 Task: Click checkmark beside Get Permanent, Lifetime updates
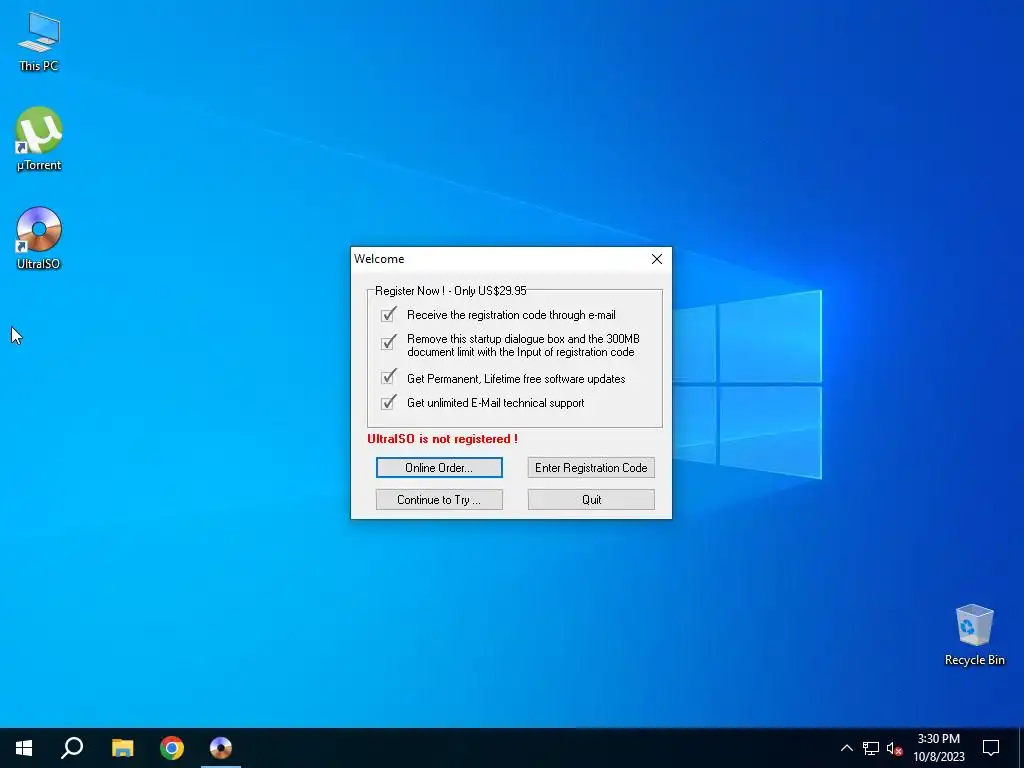pos(389,377)
